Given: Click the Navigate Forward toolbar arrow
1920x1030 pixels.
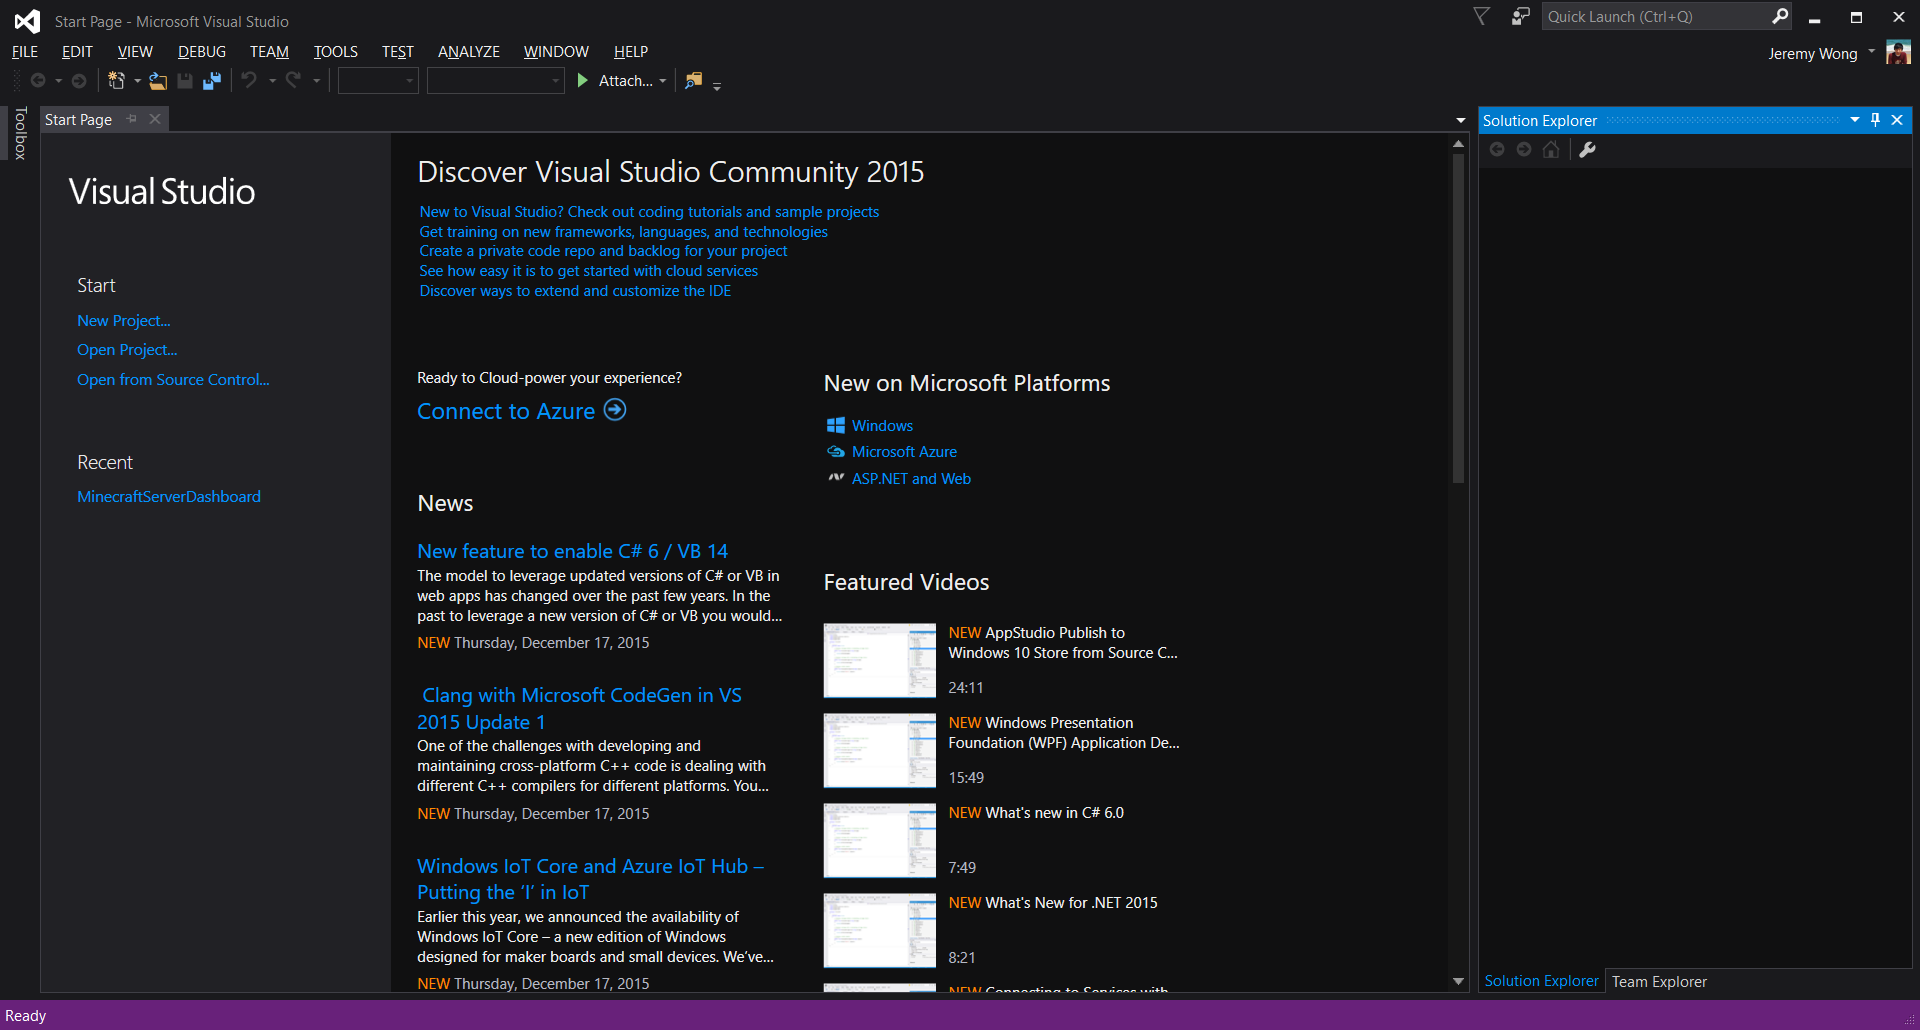Looking at the screenshot, I should [79, 81].
